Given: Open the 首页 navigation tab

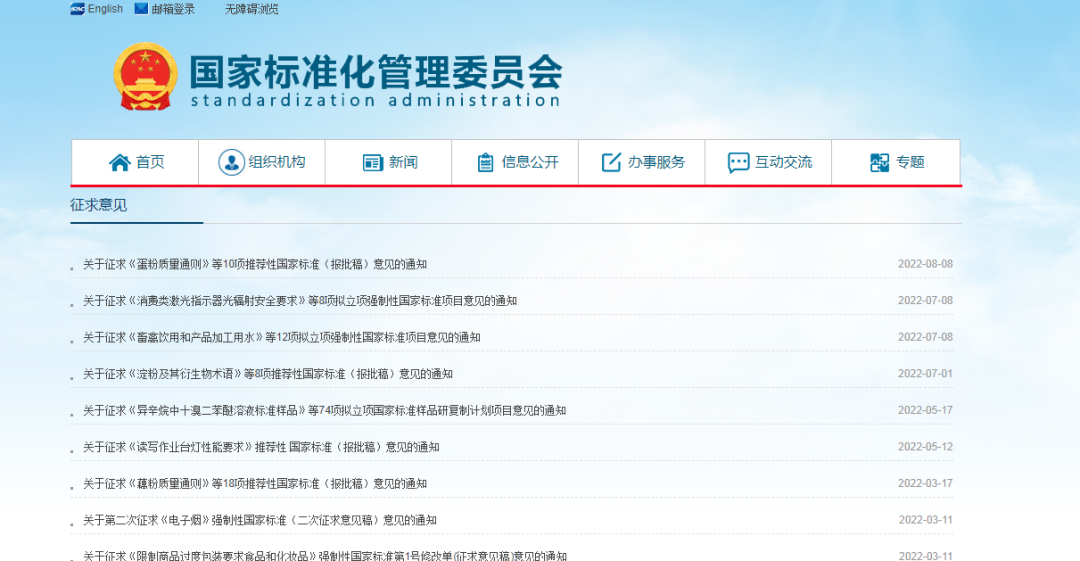Looking at the screenshot, I should 135,163.
